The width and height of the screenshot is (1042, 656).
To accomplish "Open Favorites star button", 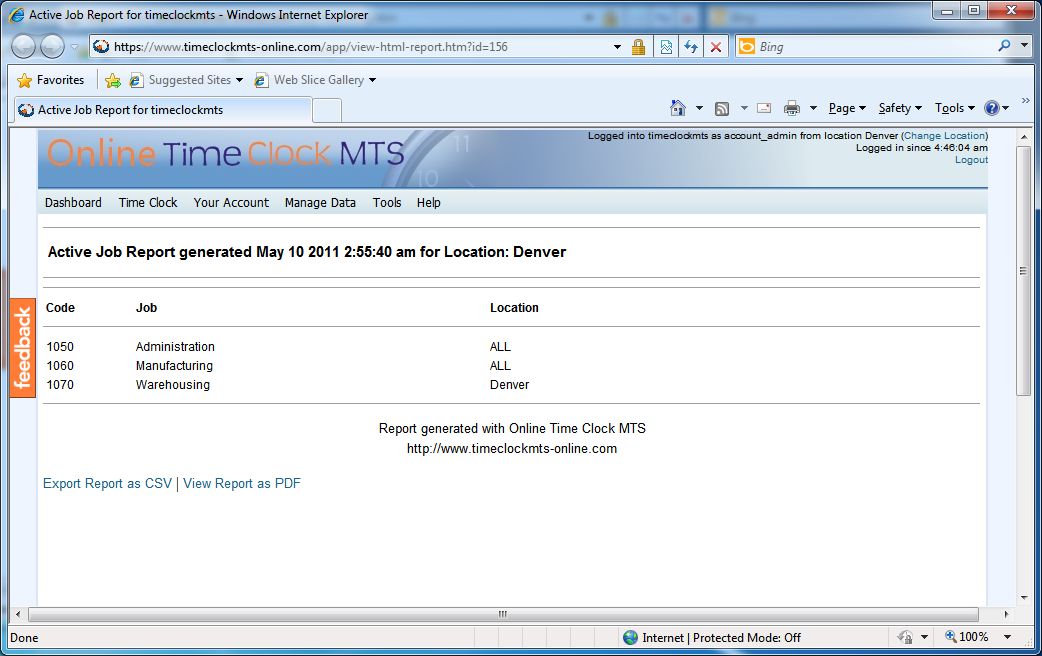I will pos(51,80).
